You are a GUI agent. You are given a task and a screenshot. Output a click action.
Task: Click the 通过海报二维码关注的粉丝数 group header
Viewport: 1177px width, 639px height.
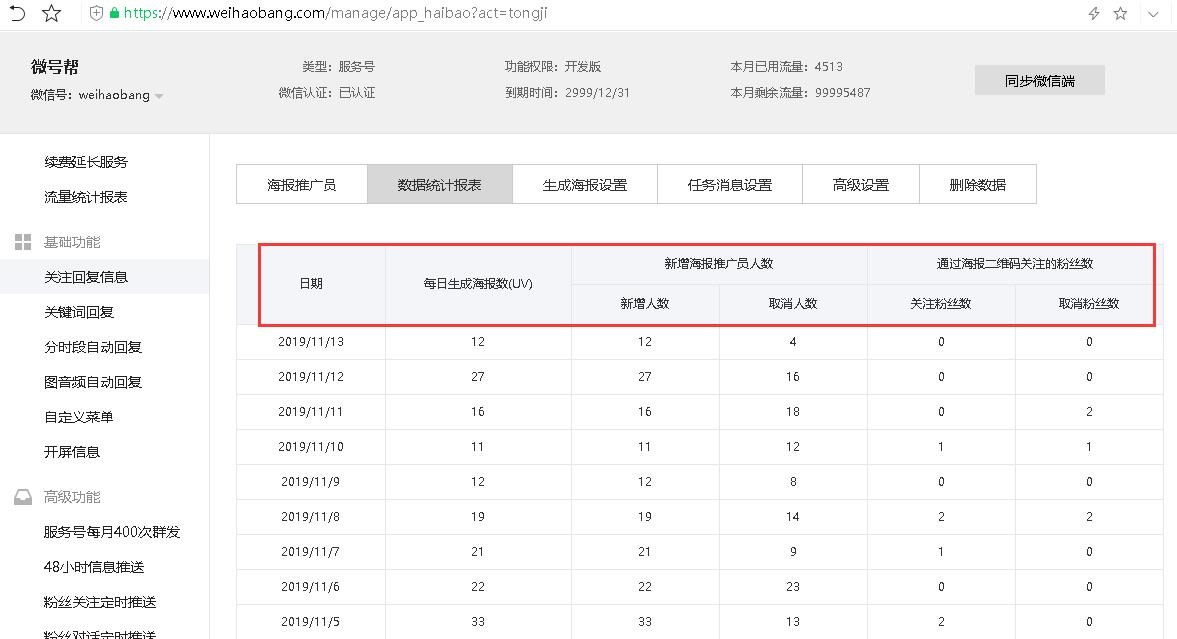coord(1015,264)
